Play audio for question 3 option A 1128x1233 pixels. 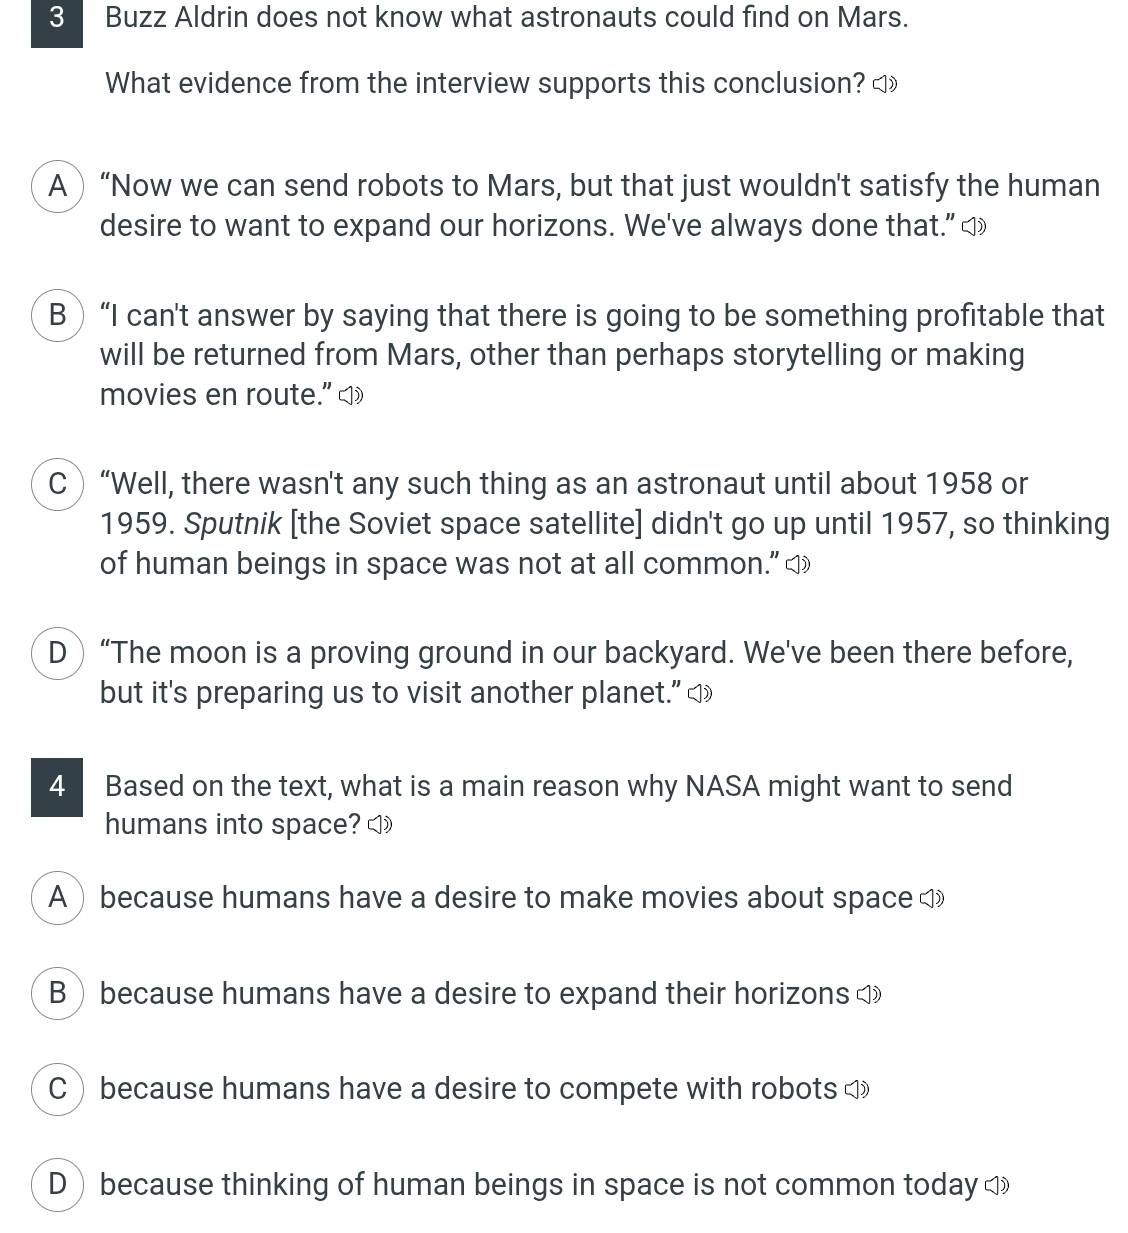[x=974, y=228]
